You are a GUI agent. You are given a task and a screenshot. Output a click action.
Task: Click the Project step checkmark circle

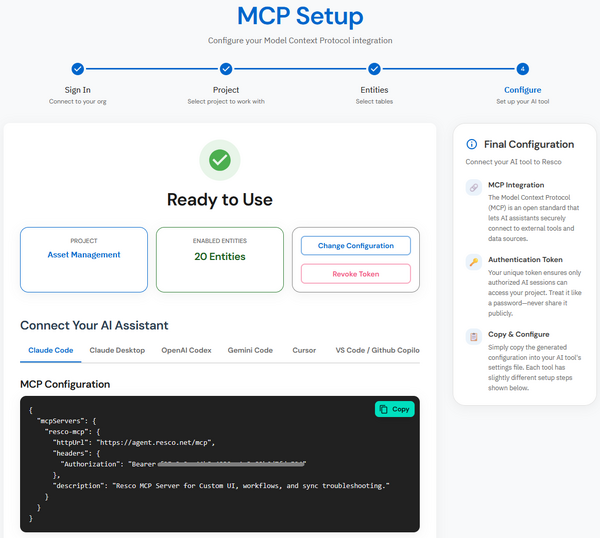[226, 69]
